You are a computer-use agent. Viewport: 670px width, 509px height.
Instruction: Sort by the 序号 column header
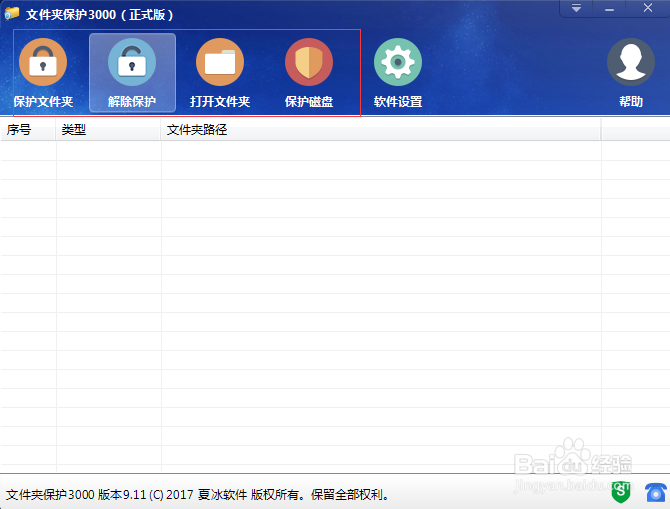[28, 129]
